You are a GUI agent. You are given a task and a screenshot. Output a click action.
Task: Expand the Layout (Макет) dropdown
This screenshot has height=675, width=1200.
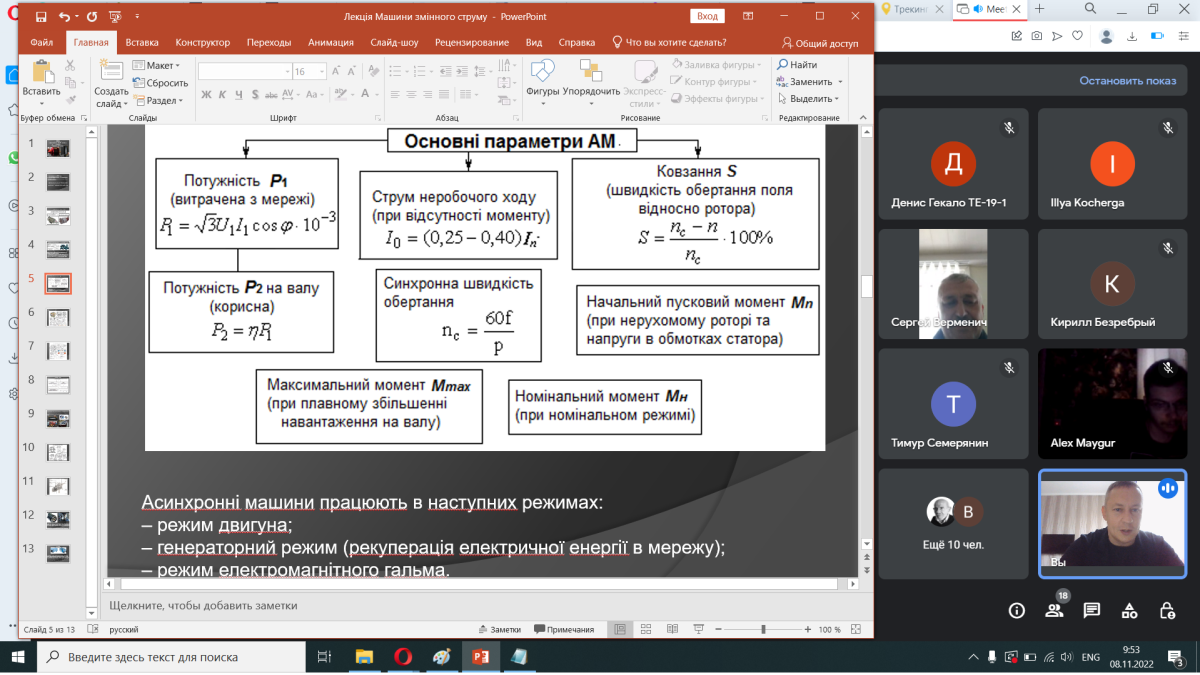(158, 66)
